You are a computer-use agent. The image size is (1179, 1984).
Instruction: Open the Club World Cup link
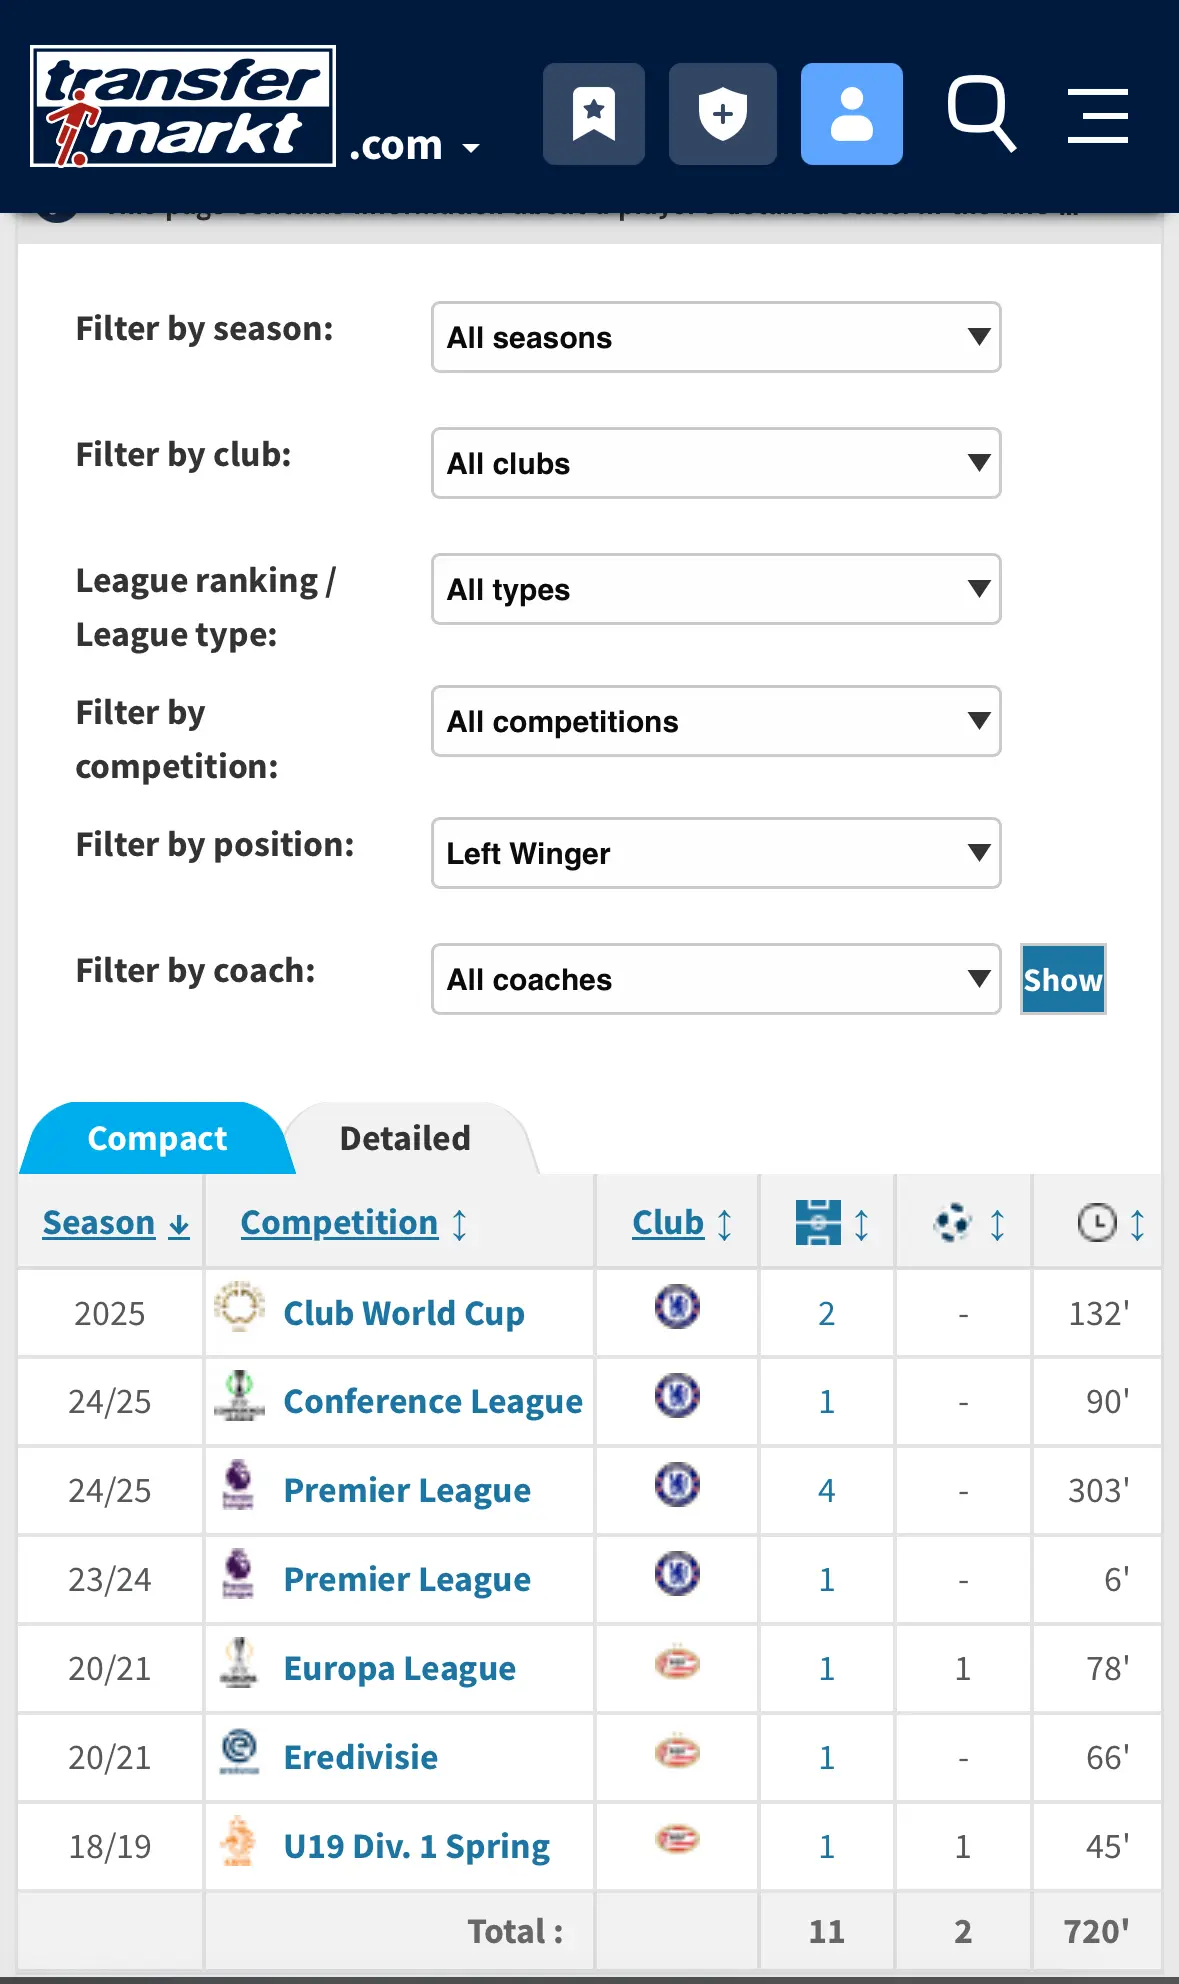pos(404,1313)
